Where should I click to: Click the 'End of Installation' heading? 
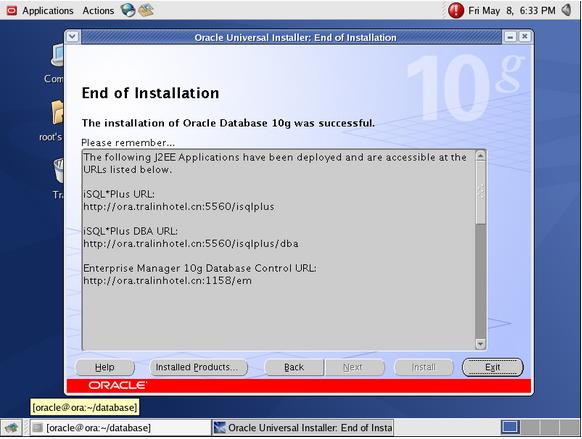(x=150, y=93)
